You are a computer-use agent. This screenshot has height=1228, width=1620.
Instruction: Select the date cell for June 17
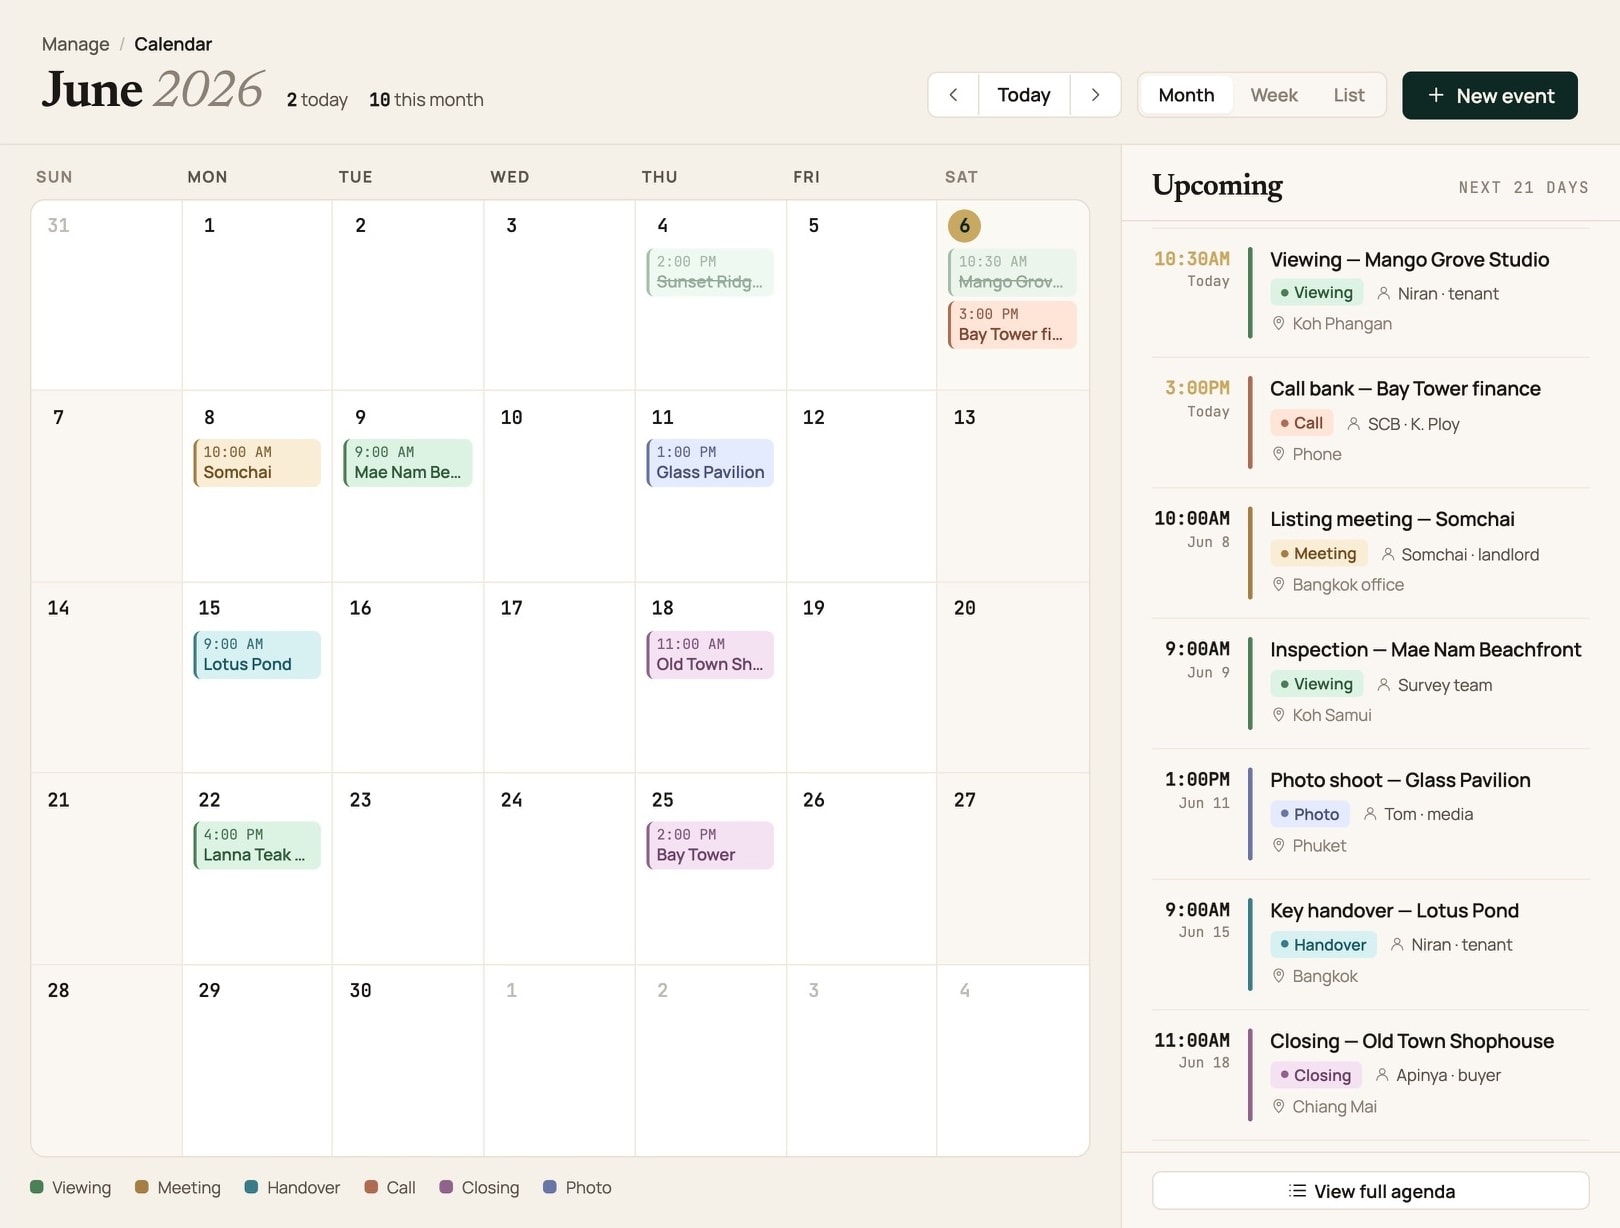pos(559,677)
